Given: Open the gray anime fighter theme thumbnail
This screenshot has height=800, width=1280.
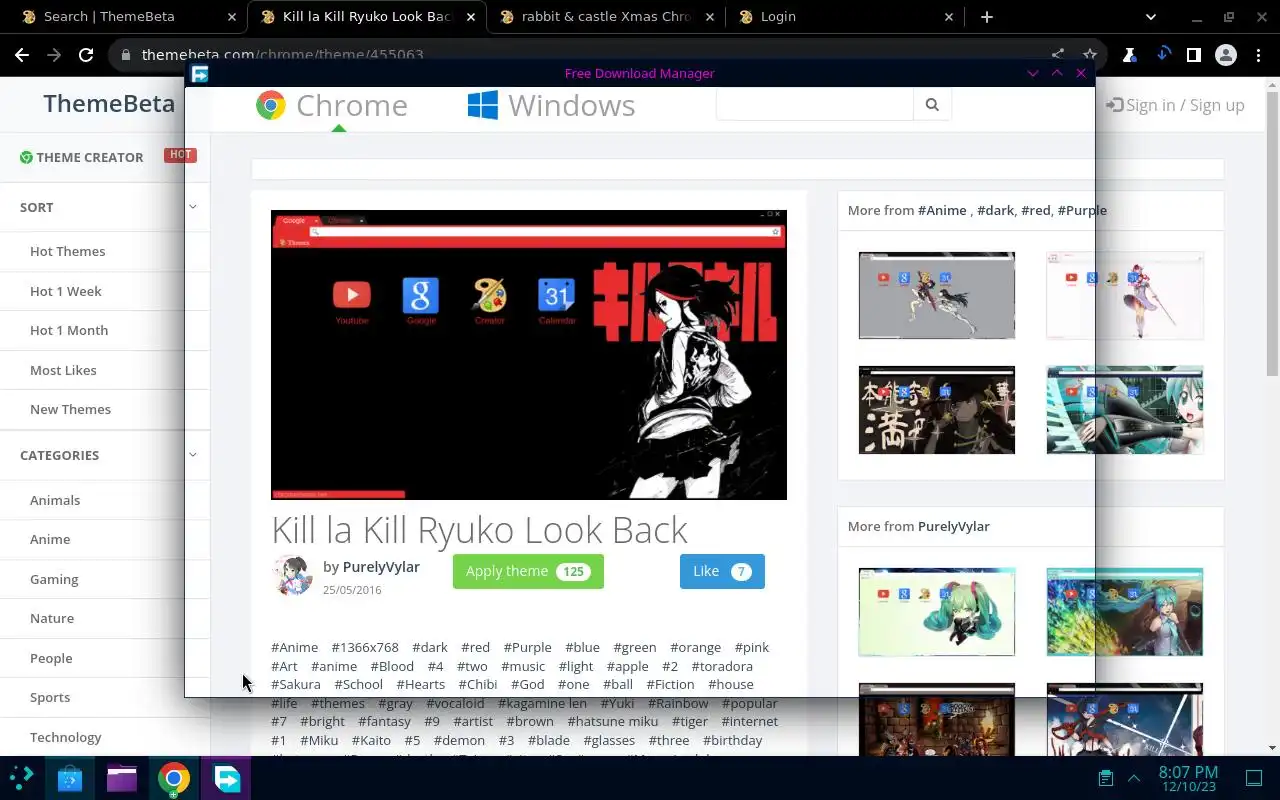Looking at the screenshot, I should coord(937,295).
